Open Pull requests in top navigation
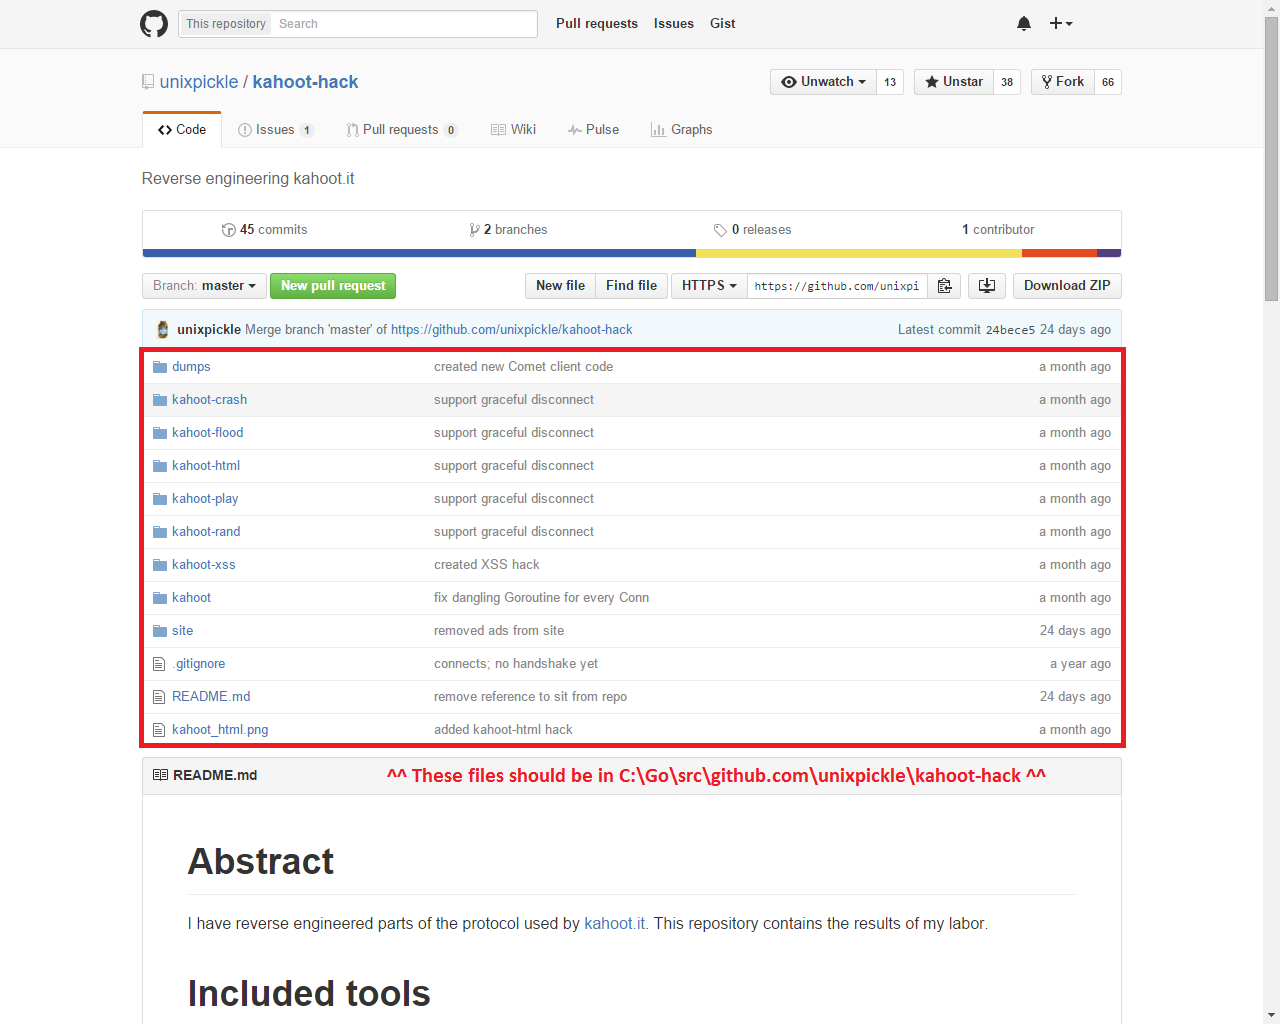 coord(597,24)
